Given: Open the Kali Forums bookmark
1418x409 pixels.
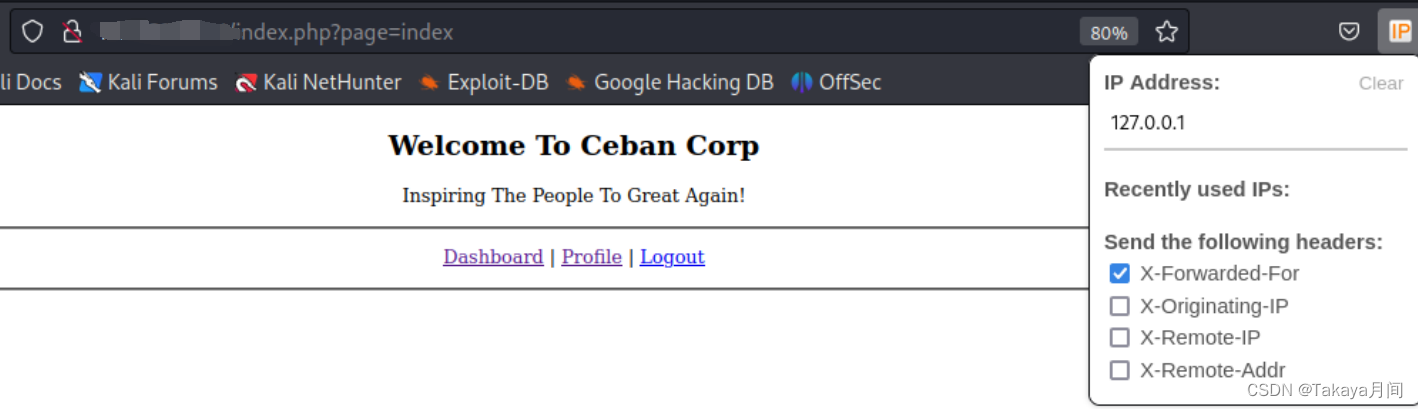Looking at the screenshot, I should click(148, 82).
